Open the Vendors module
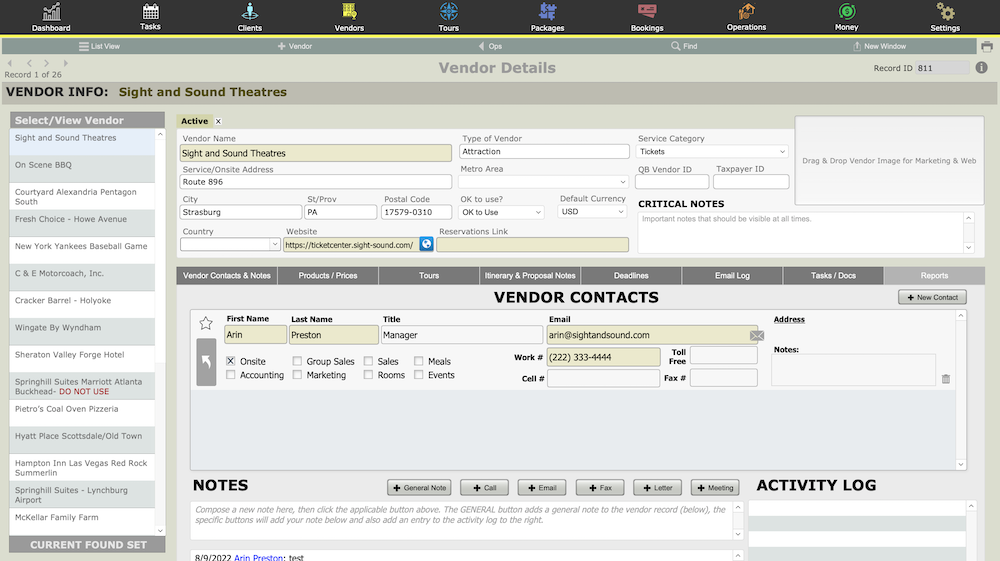Screen dimensions: 1000x561 tap(349, 17)
